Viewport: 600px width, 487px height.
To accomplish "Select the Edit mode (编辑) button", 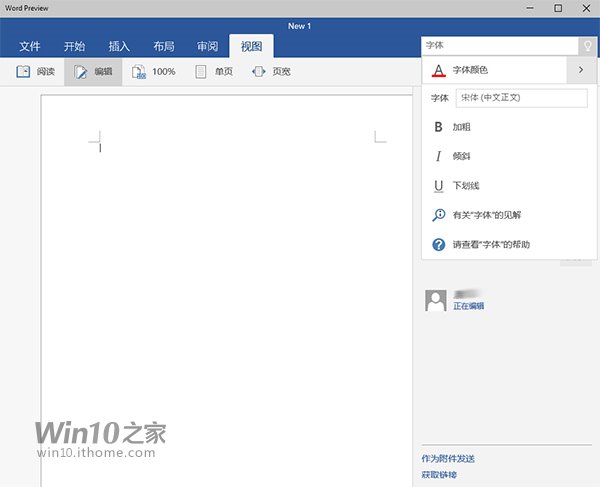I will tap(93, 72).
